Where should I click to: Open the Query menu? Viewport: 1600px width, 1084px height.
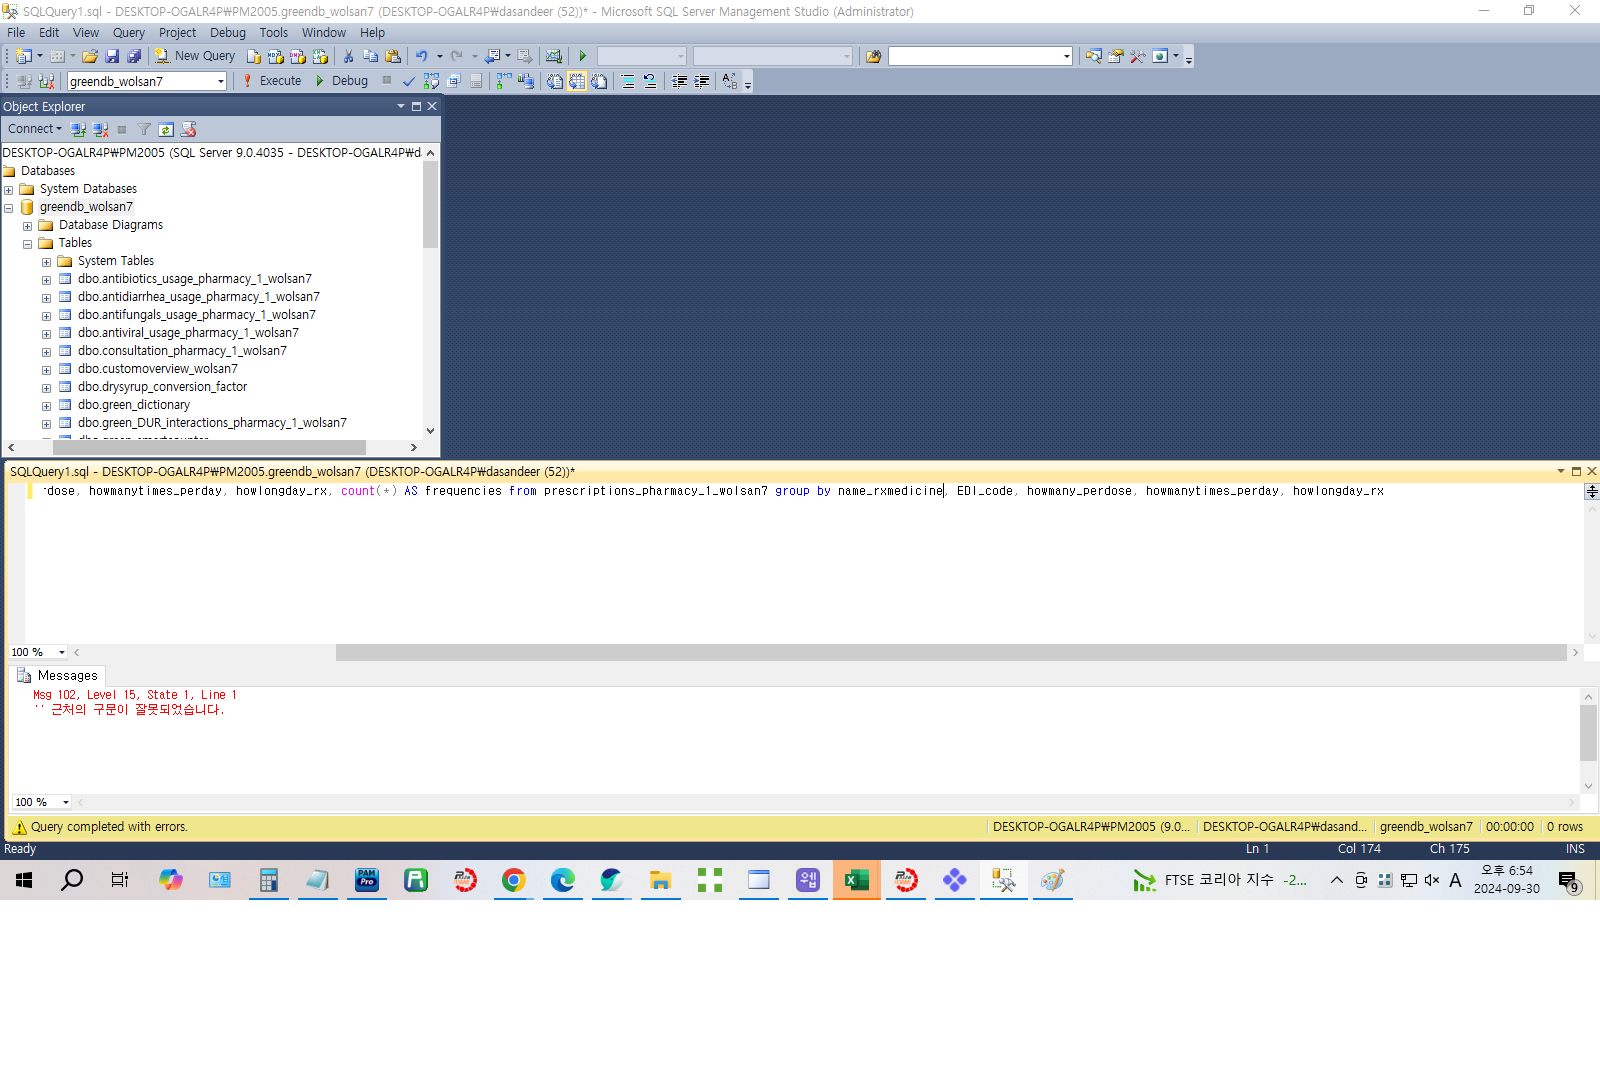(x=129, y=32)
